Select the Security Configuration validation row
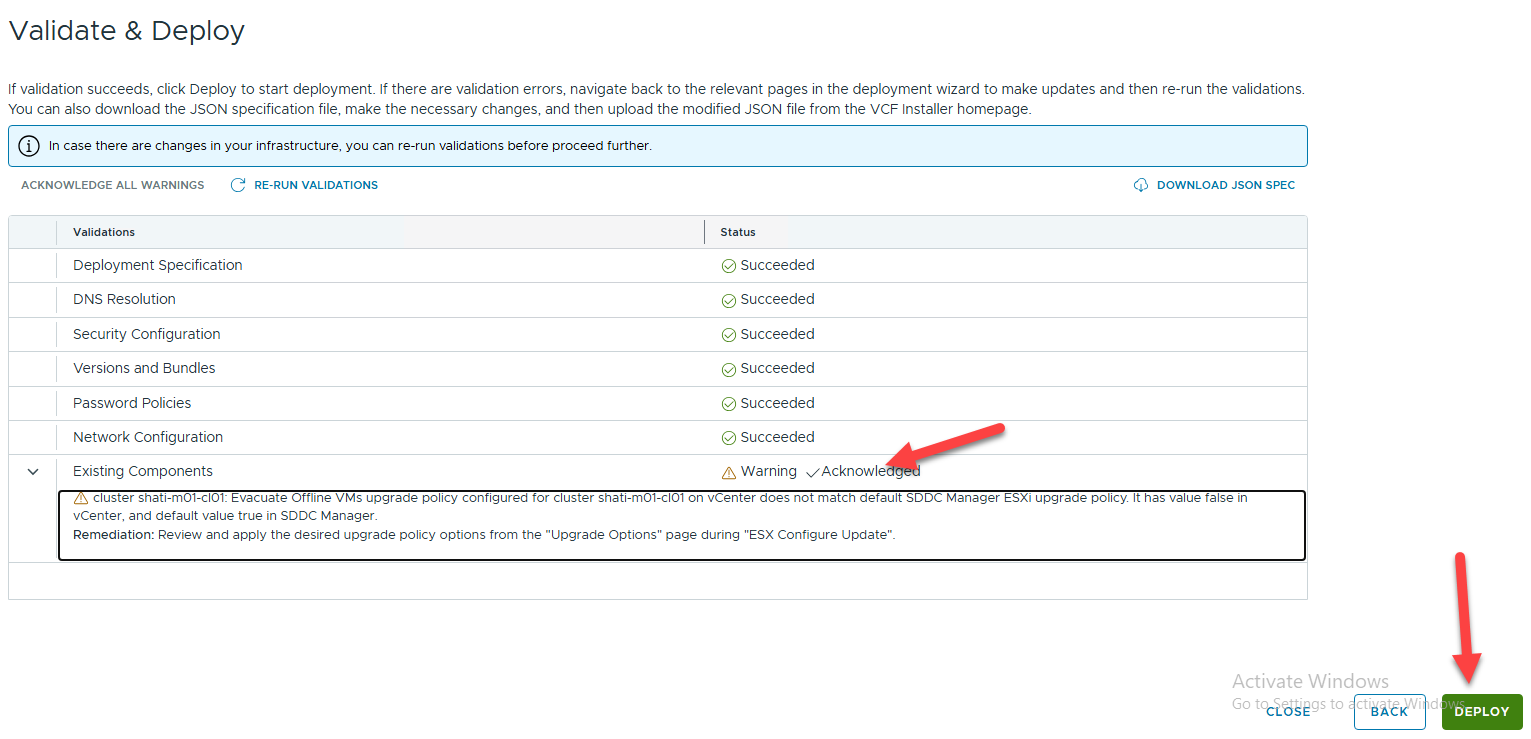Screen dimensions: 1531x739 [x=146, y=334]
